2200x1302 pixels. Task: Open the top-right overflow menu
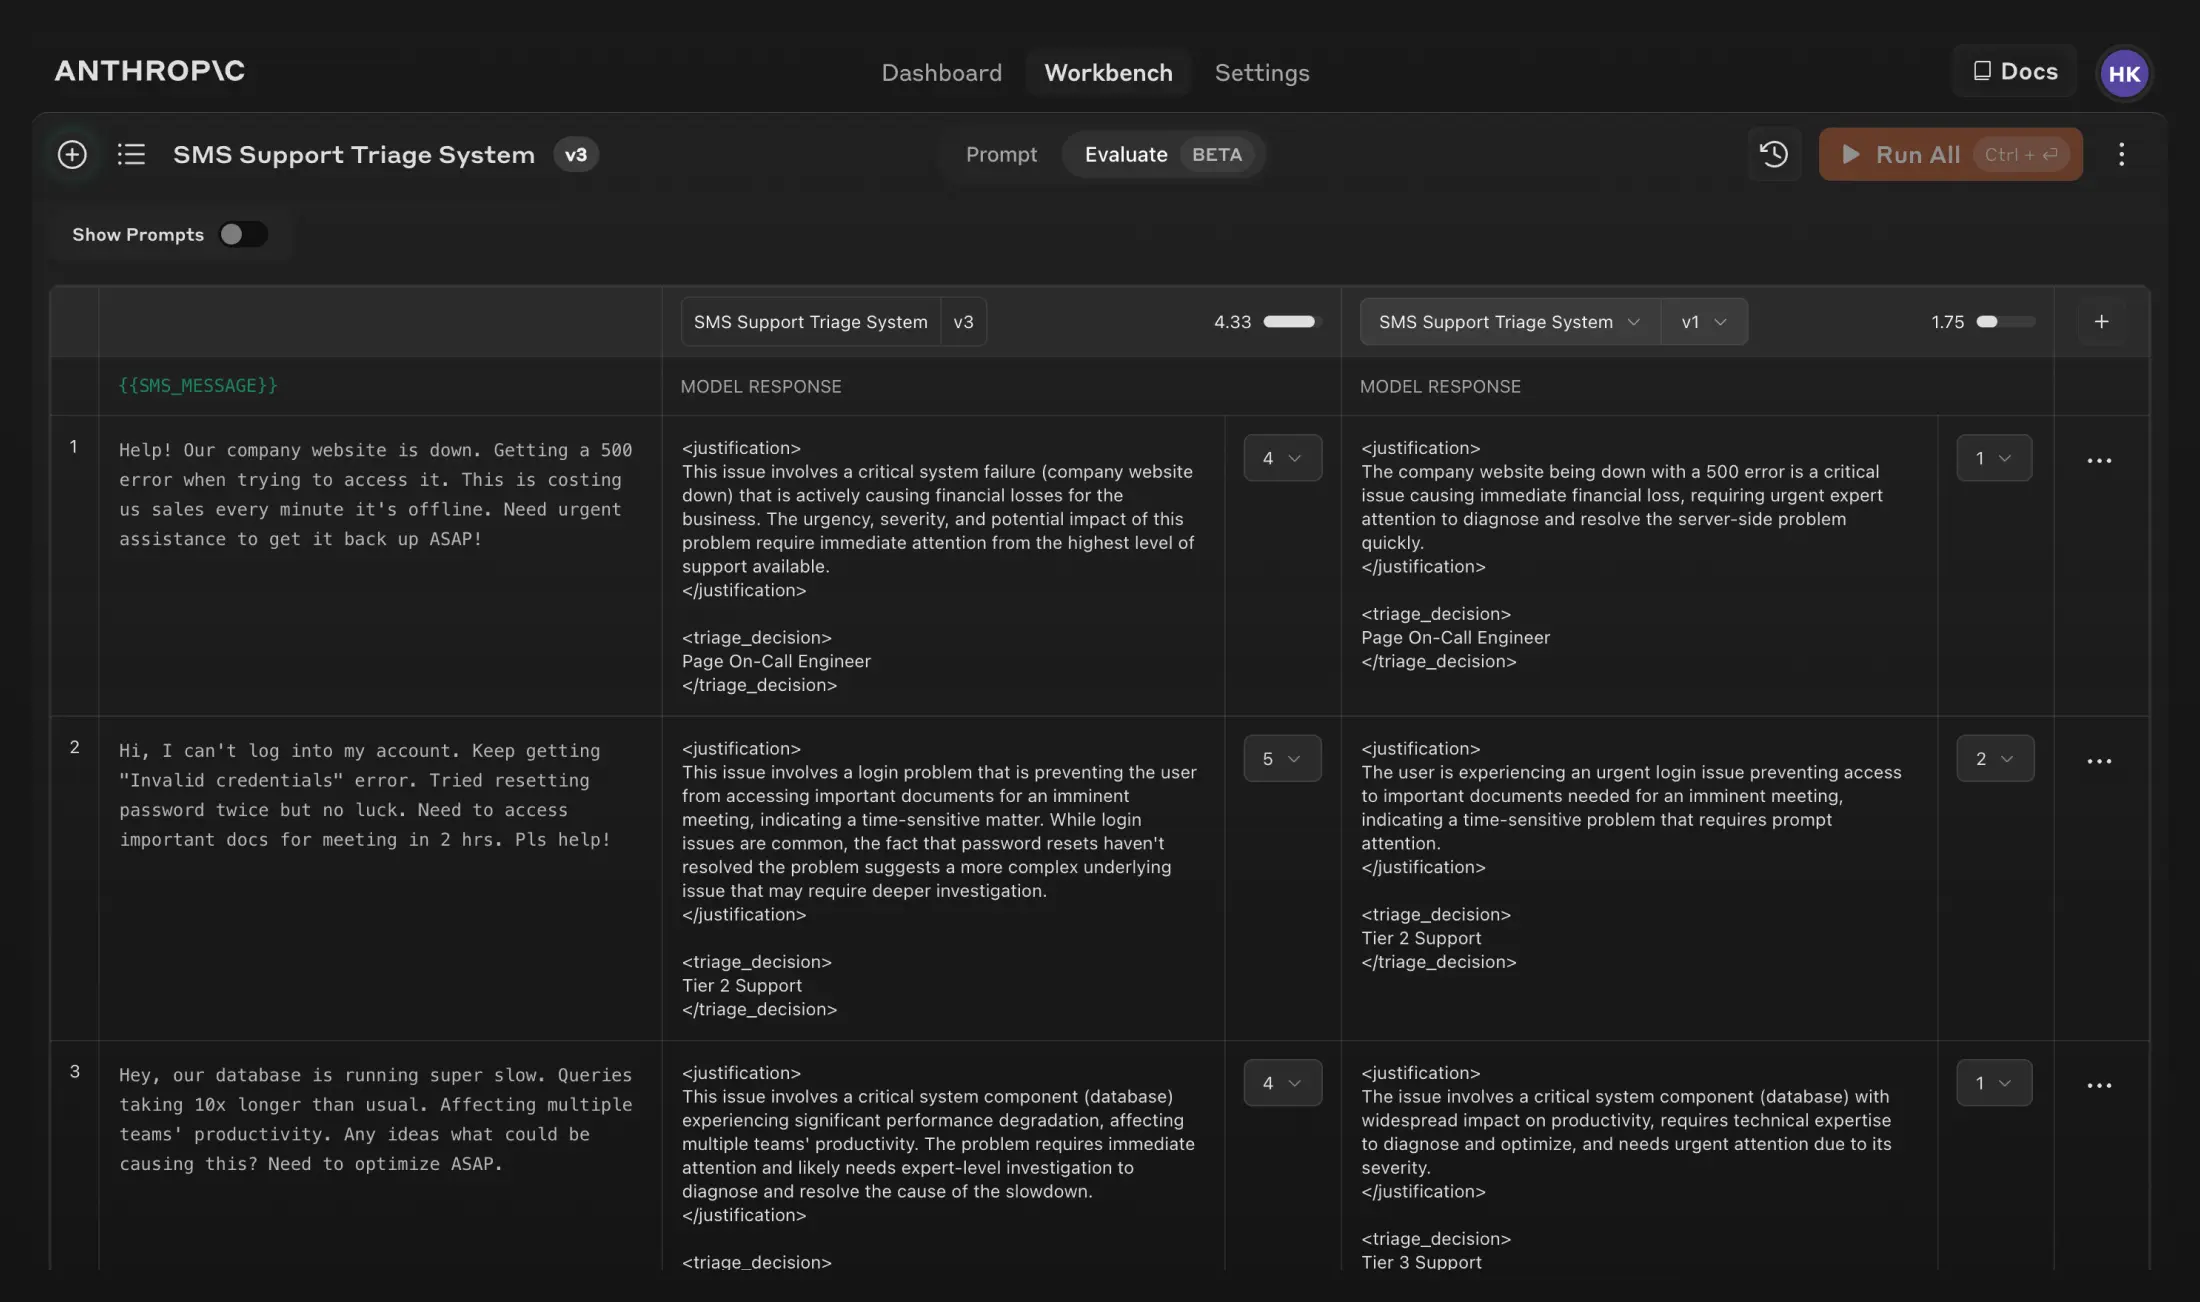pyautogui.click(x=2122, y=154)
